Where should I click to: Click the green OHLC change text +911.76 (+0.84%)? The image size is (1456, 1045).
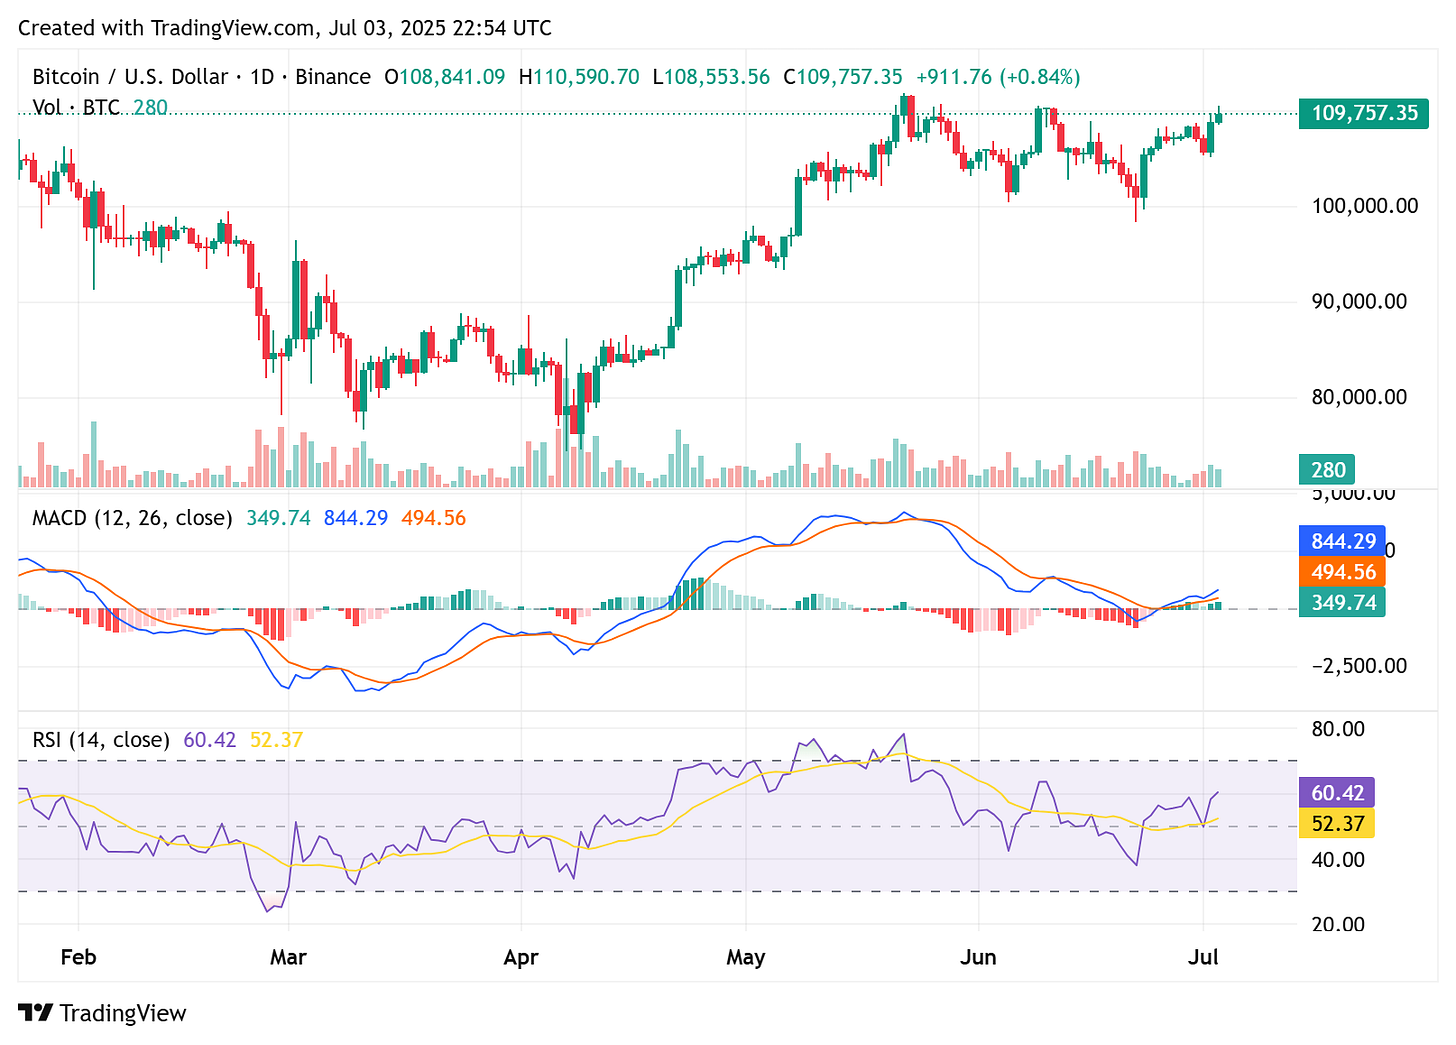999,76
